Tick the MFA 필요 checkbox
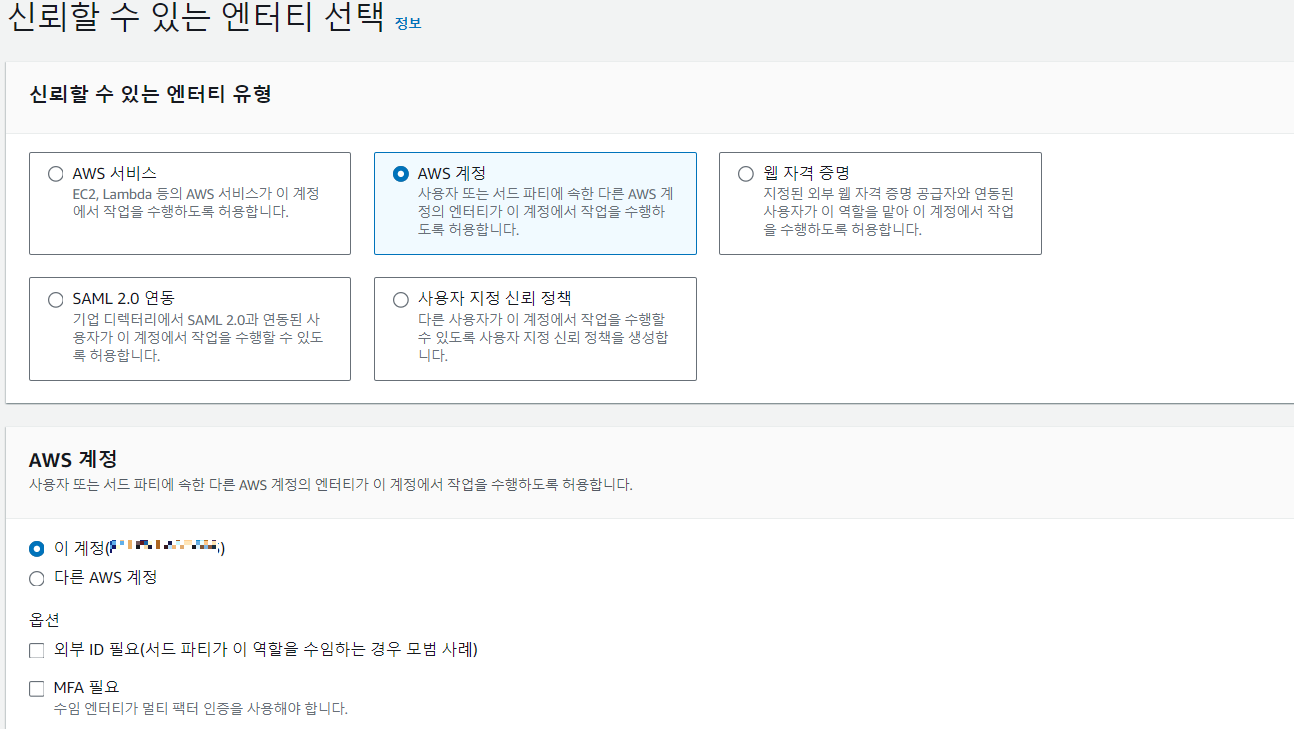 coord(37,688)
